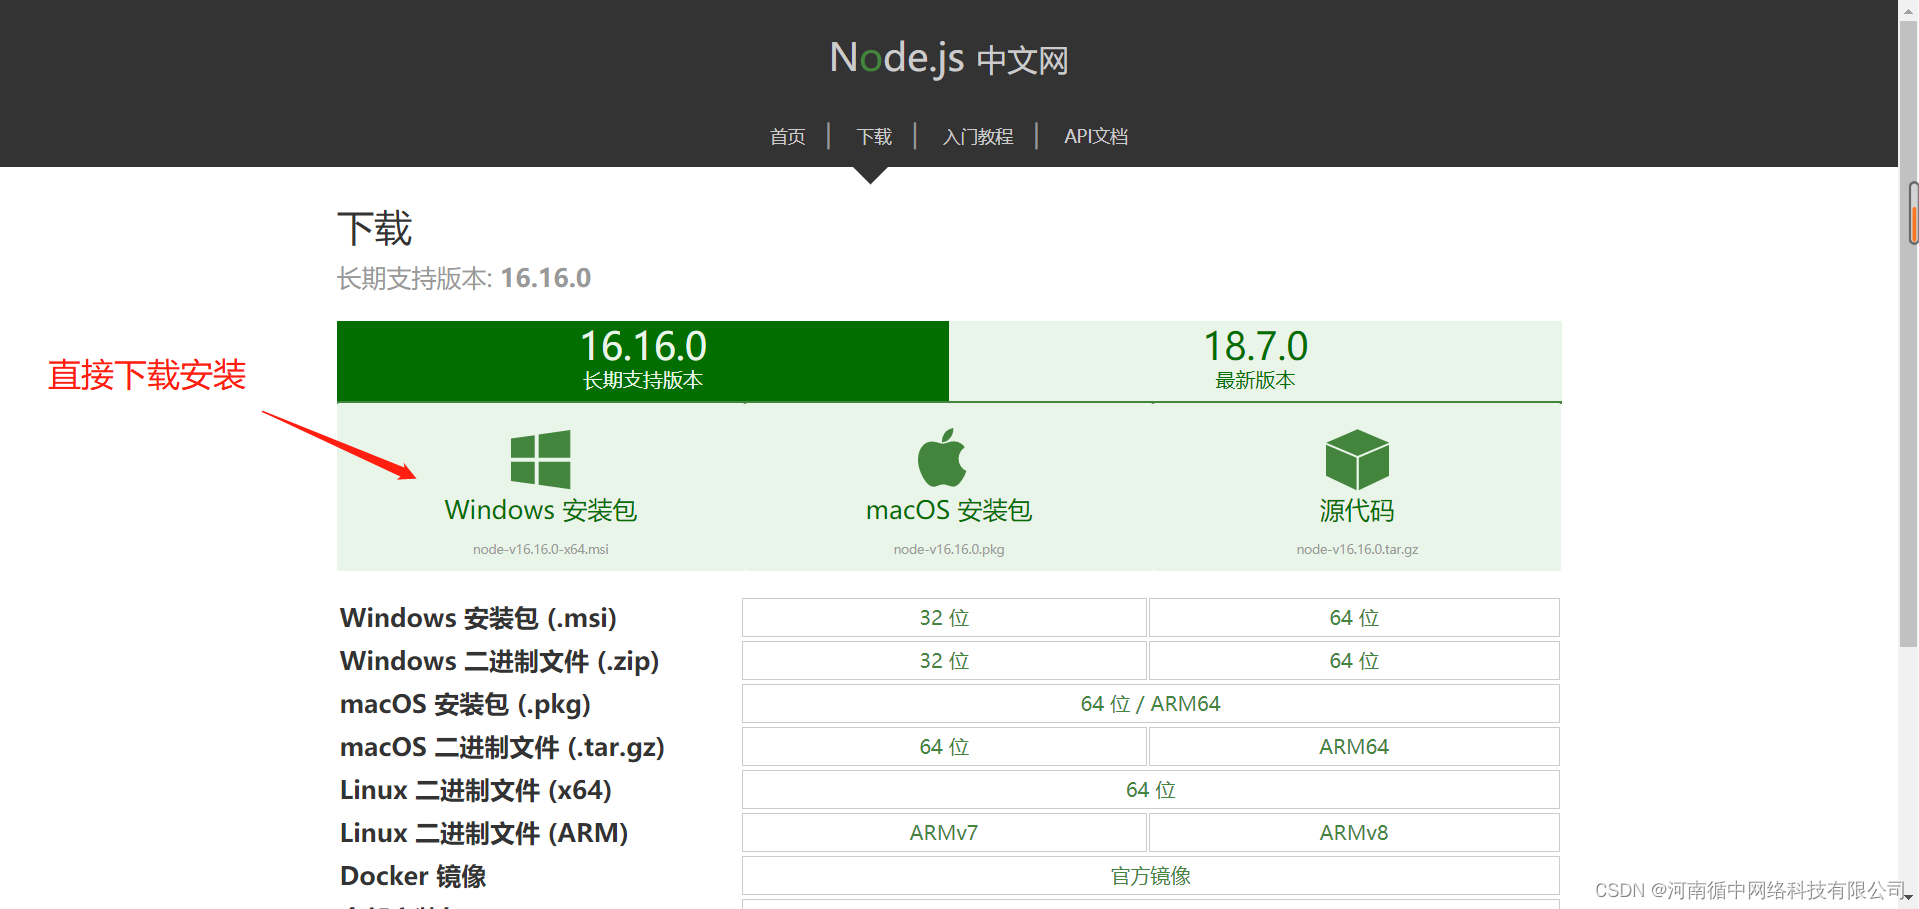Download macOS .pkg 64 位 / ARM64
The width and height of the screenshot is (1919, 909).
1151,704
